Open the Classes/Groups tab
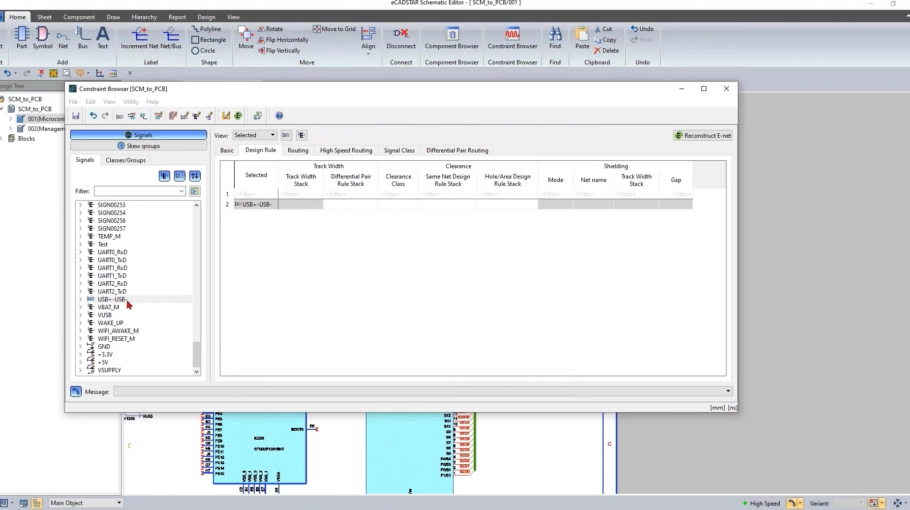The image size is (910, 510). coord(125,160)
